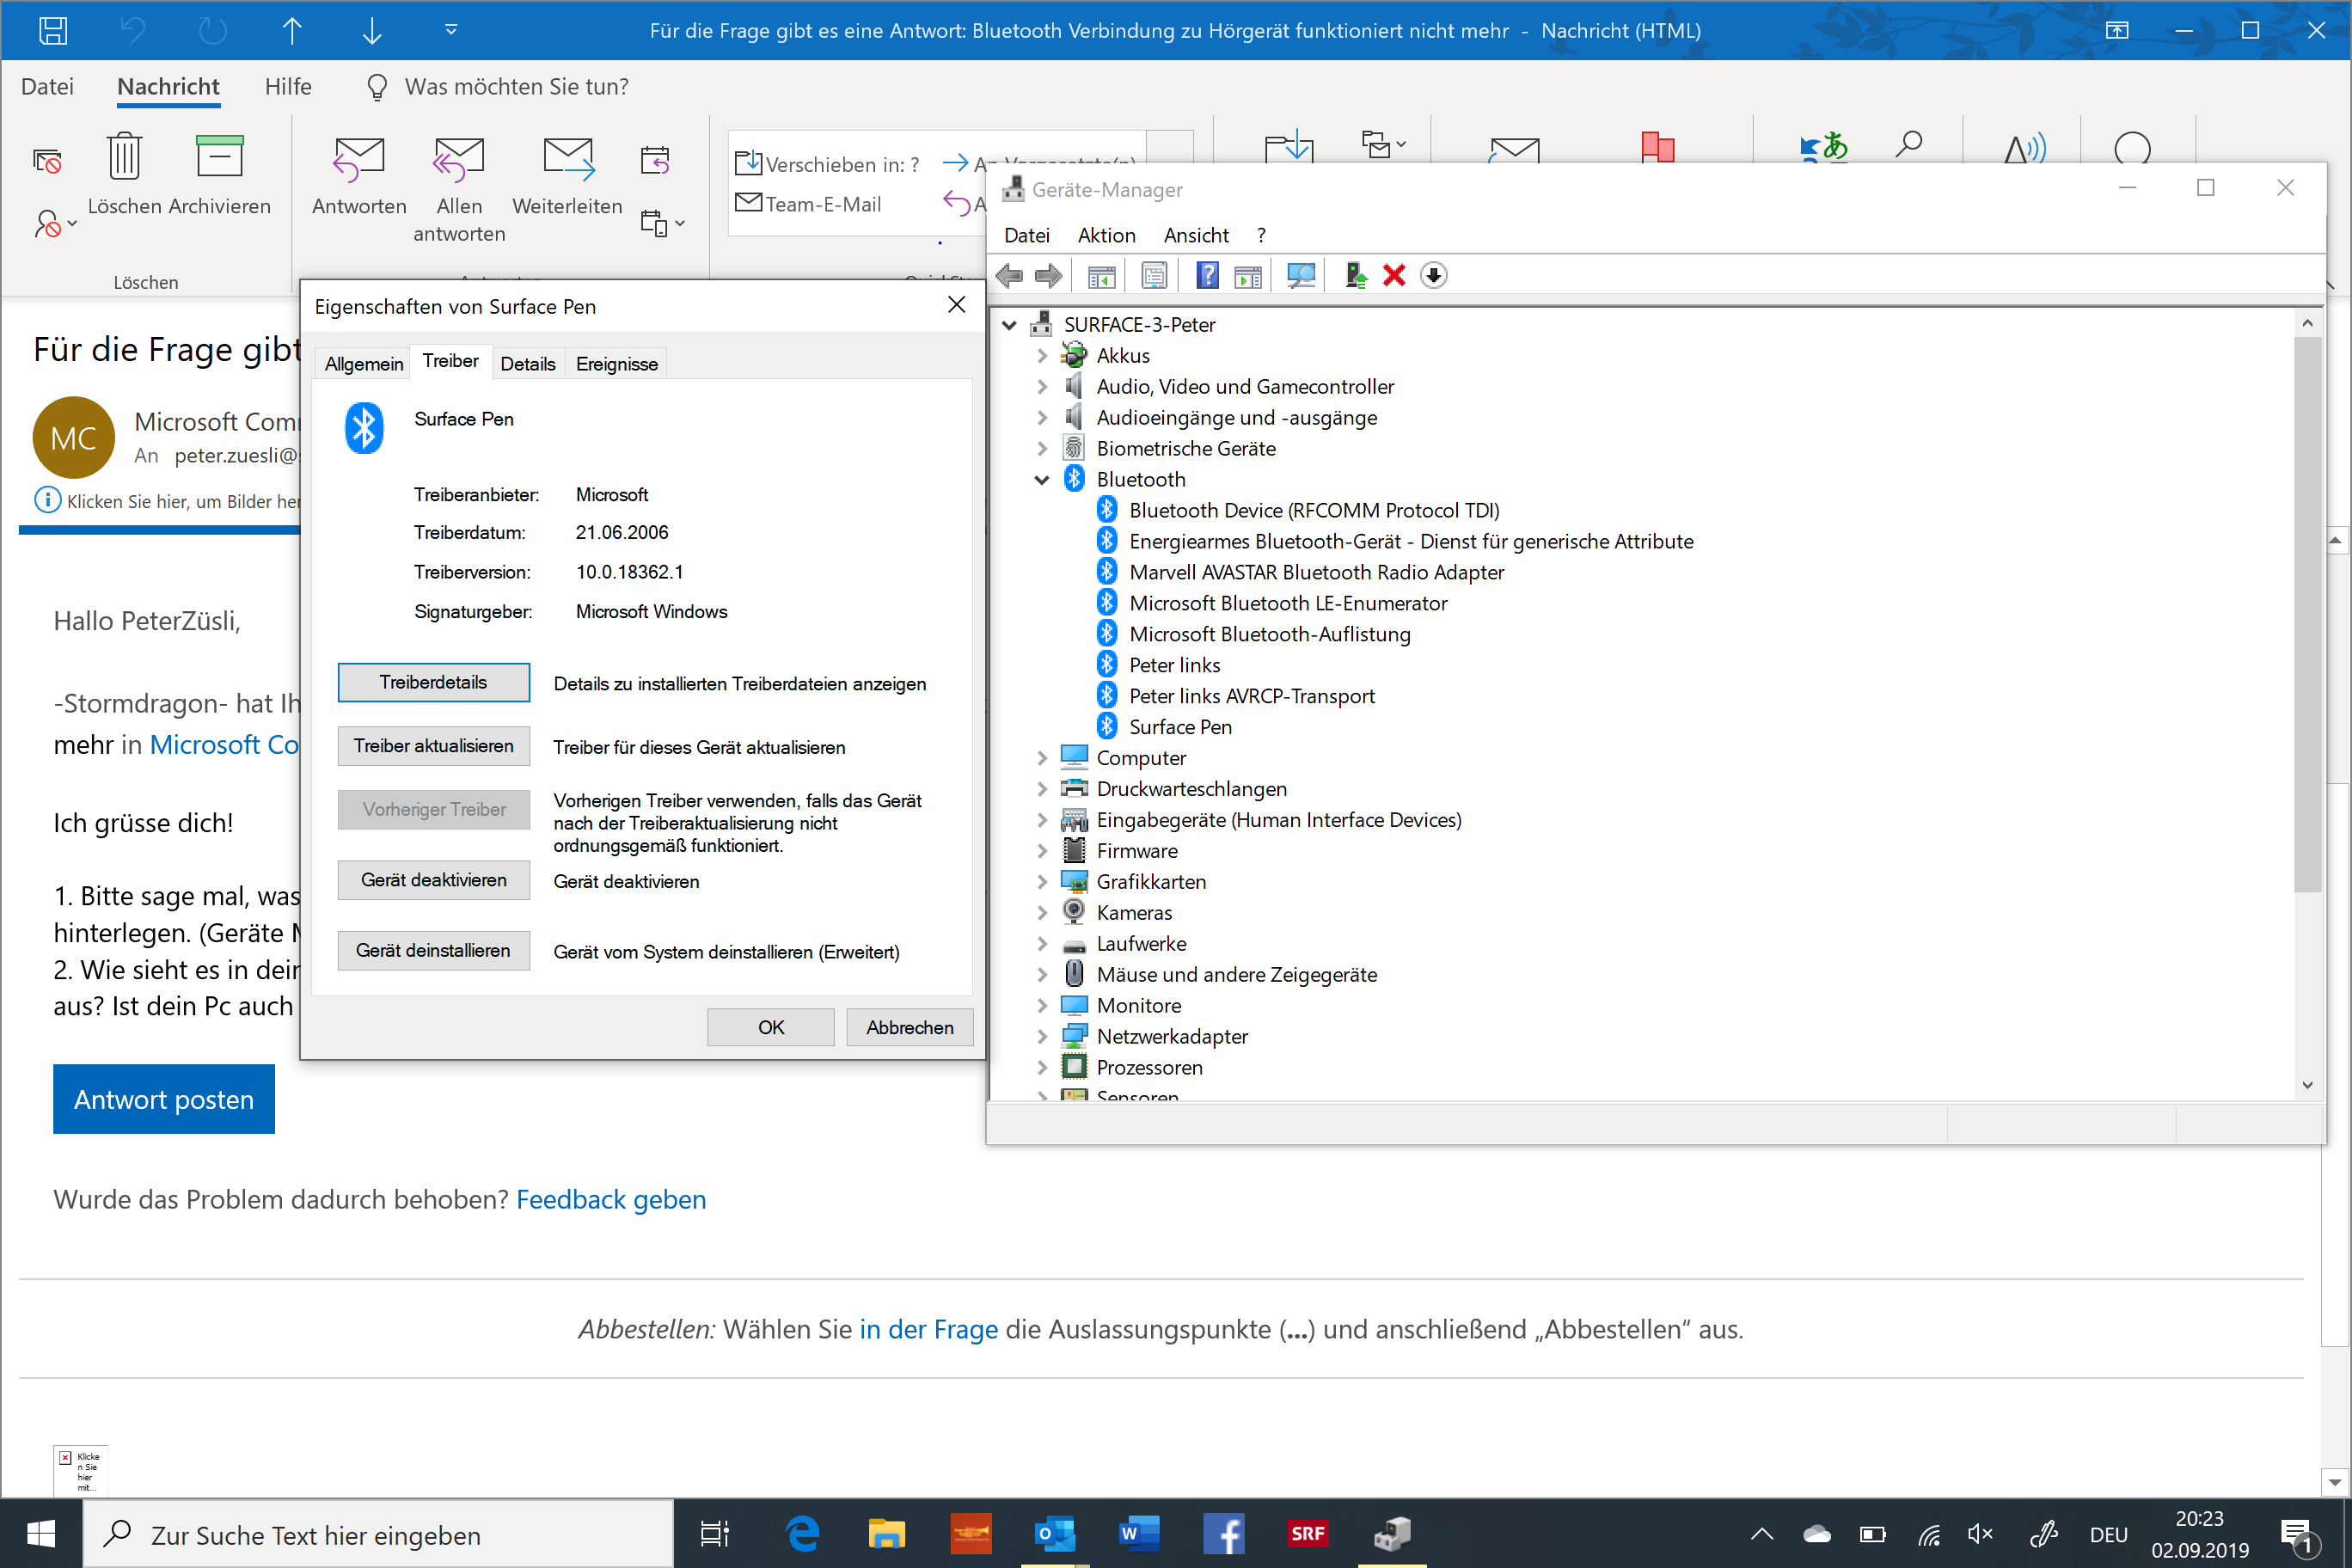Screen dimensions: 2352x1568
Task: Switch to the Details tab
Action: coord(527,364)
